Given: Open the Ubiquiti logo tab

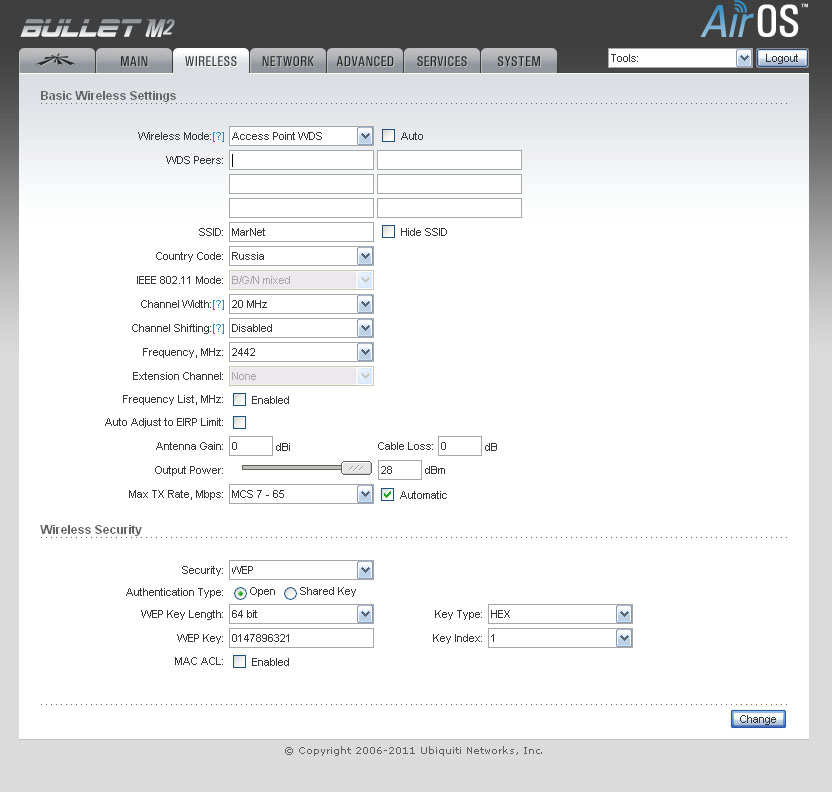Looking at the screenshot, I should pos(57,60).
